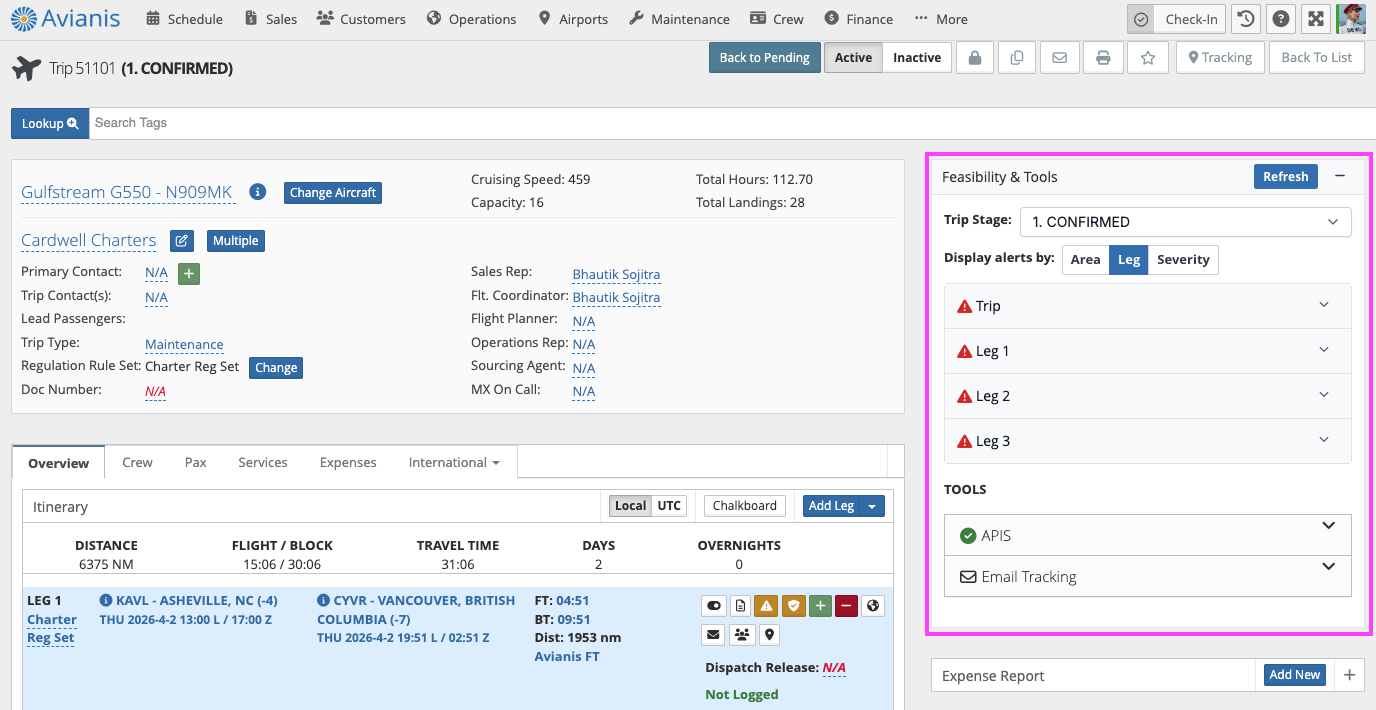The height and width of the screenshot is (710, 1376).
Task: Expand the APIS tool section
Action: [x=1147, y=536]
